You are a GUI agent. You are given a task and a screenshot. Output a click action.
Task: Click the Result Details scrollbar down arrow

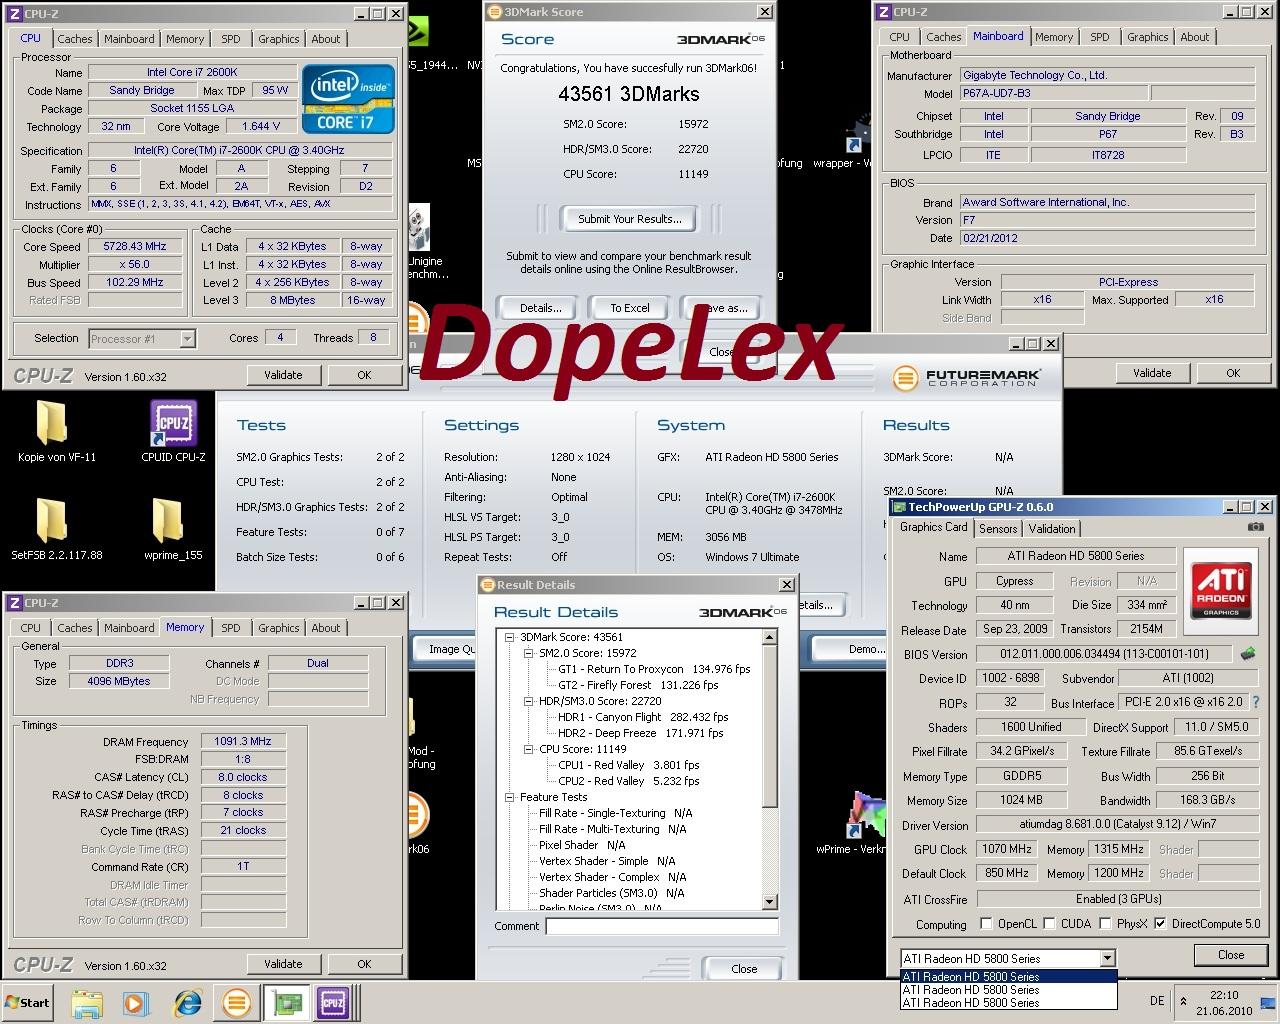coord(769,901)
